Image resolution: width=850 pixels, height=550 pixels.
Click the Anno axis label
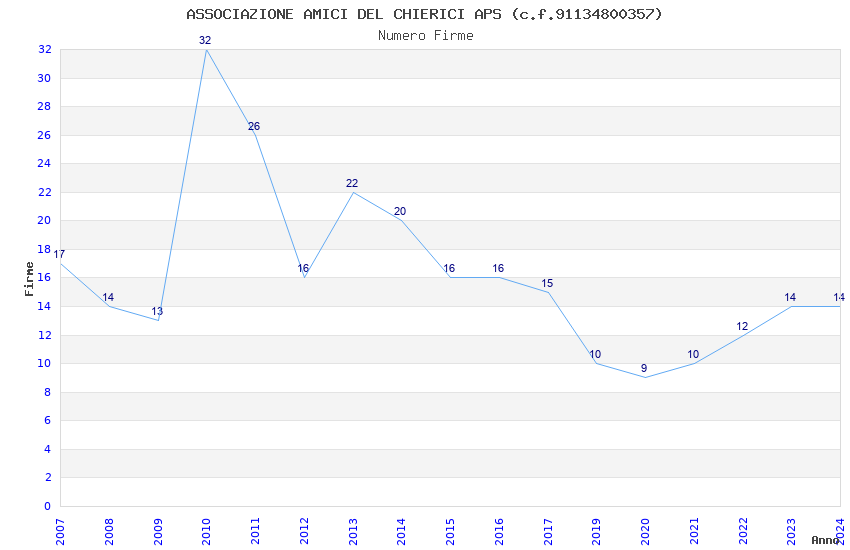[825, 540]
